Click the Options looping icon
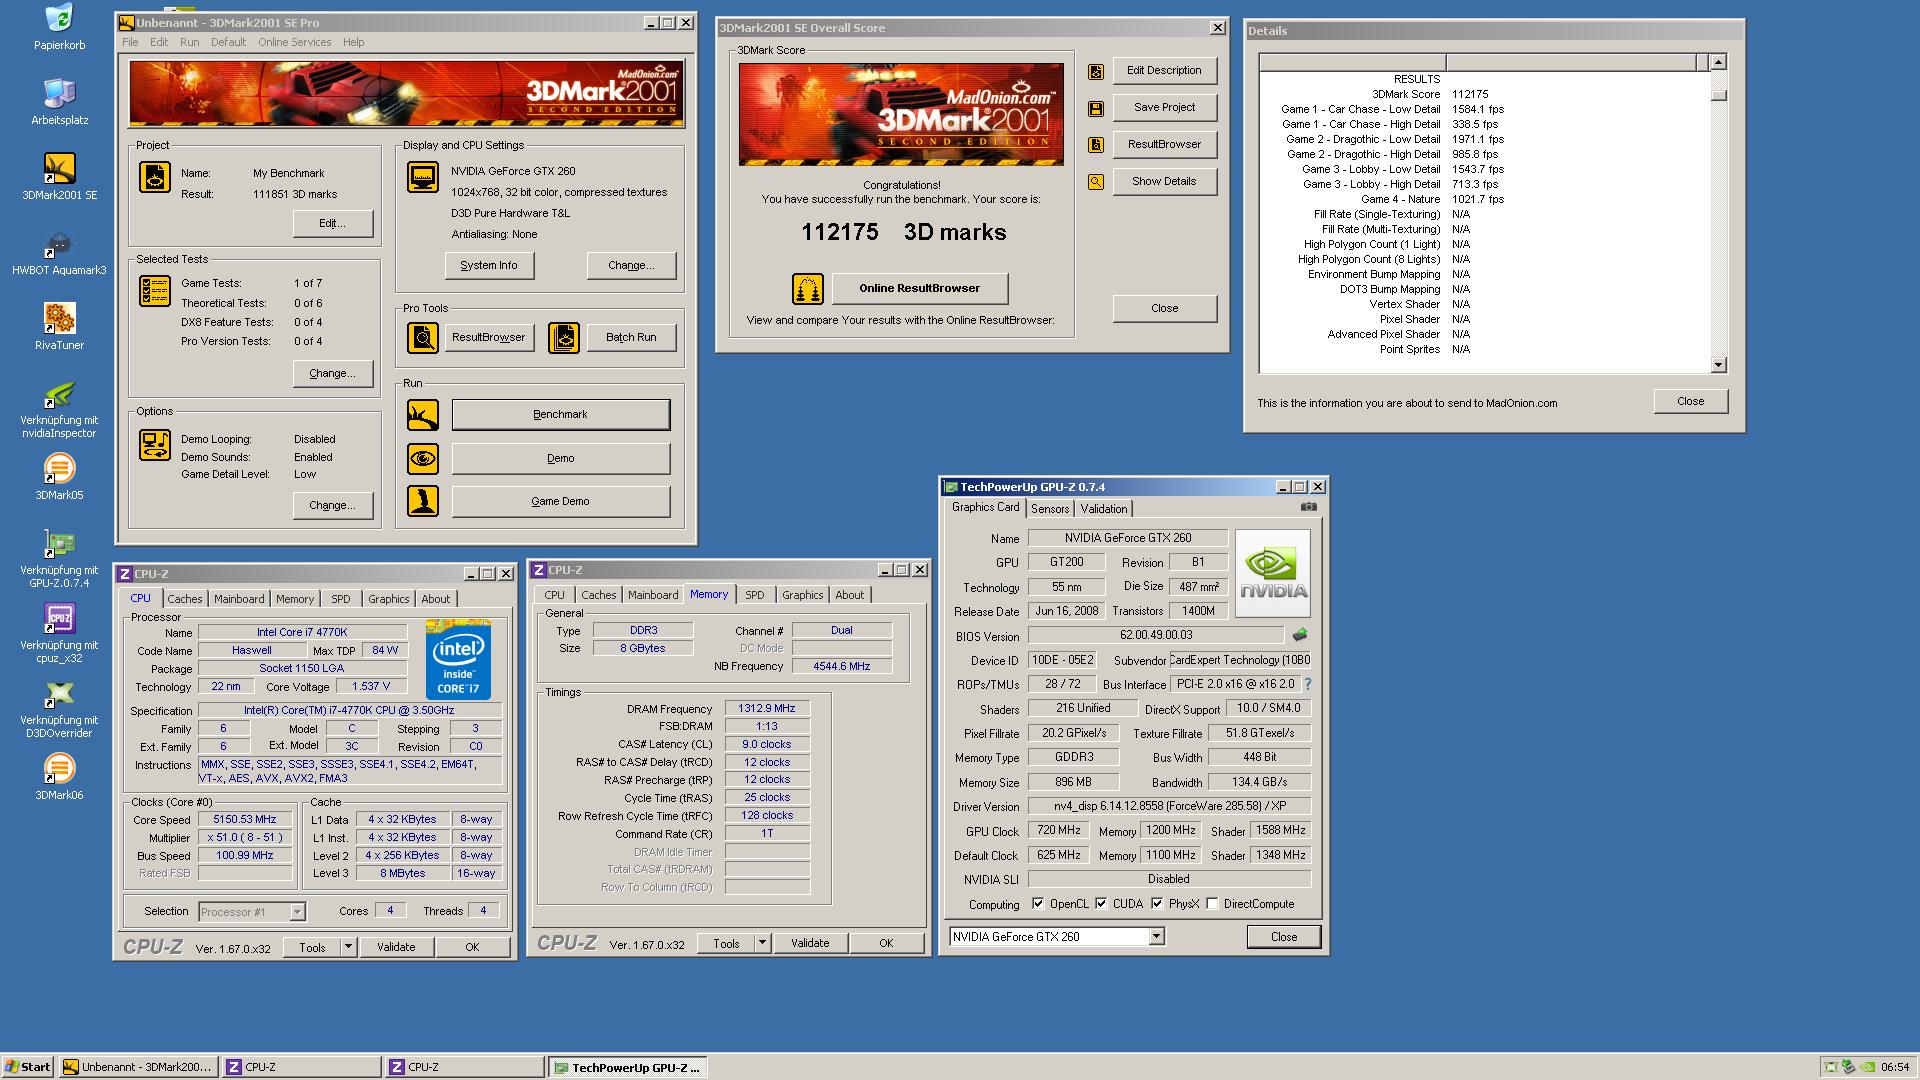Screen dimensions: 1920x1080 pos(155,444)
